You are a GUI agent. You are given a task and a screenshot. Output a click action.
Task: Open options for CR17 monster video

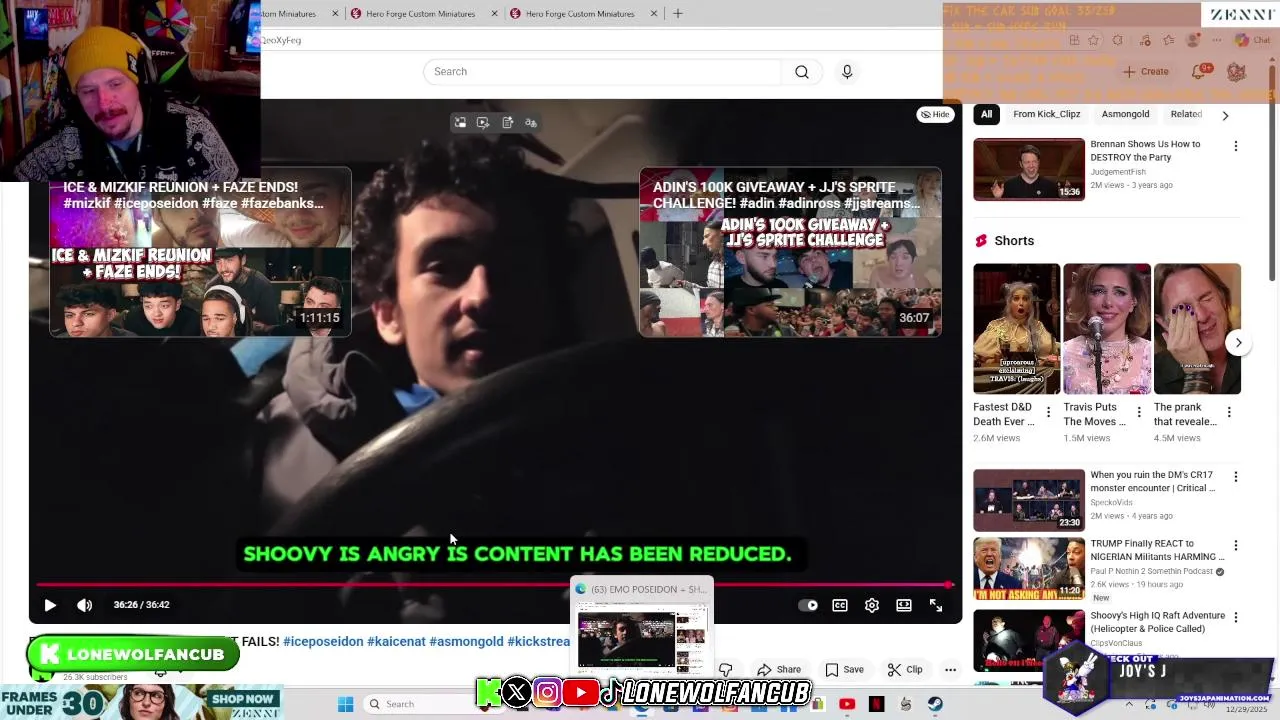coord(1236,478)
